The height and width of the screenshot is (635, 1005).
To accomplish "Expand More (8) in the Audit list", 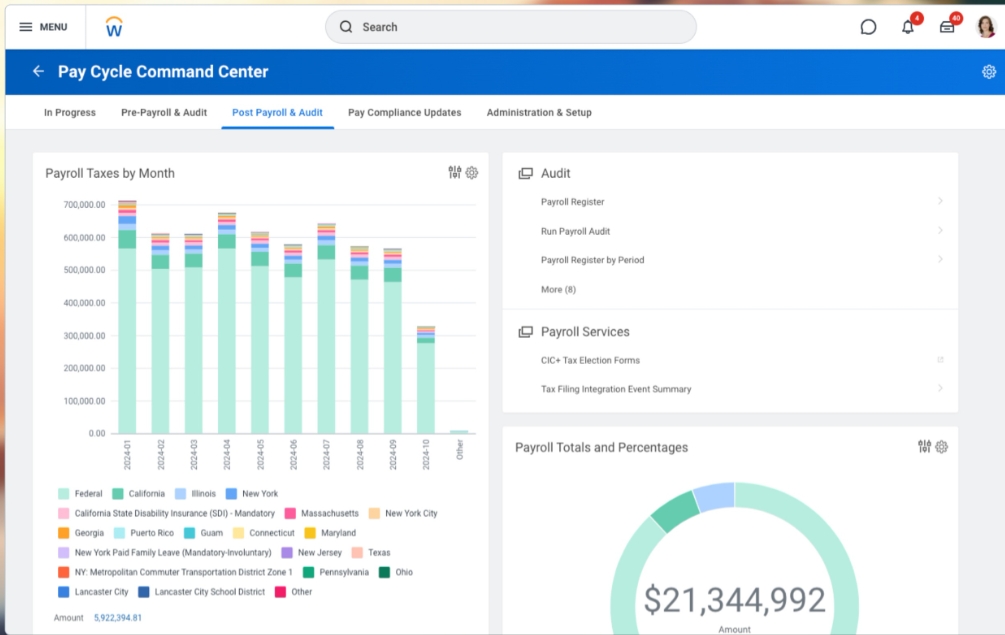I will 558,290.
